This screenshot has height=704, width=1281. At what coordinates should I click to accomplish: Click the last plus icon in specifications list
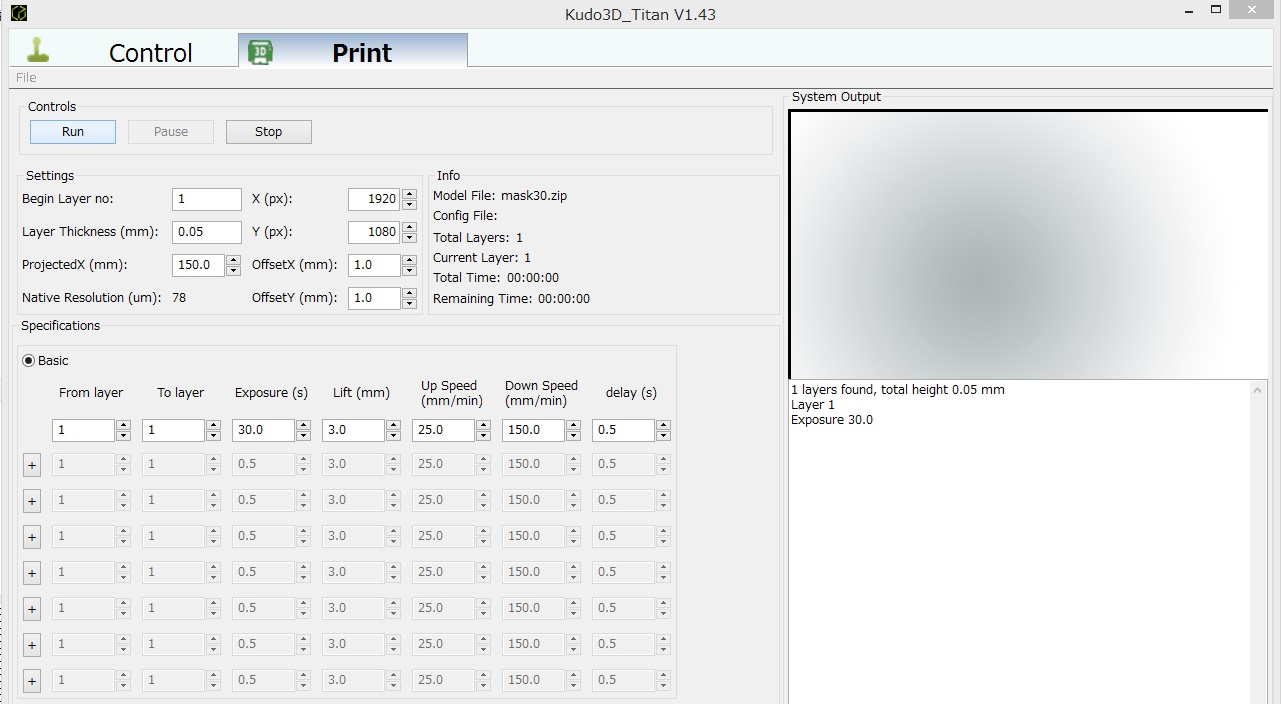[x=31, y=681]
